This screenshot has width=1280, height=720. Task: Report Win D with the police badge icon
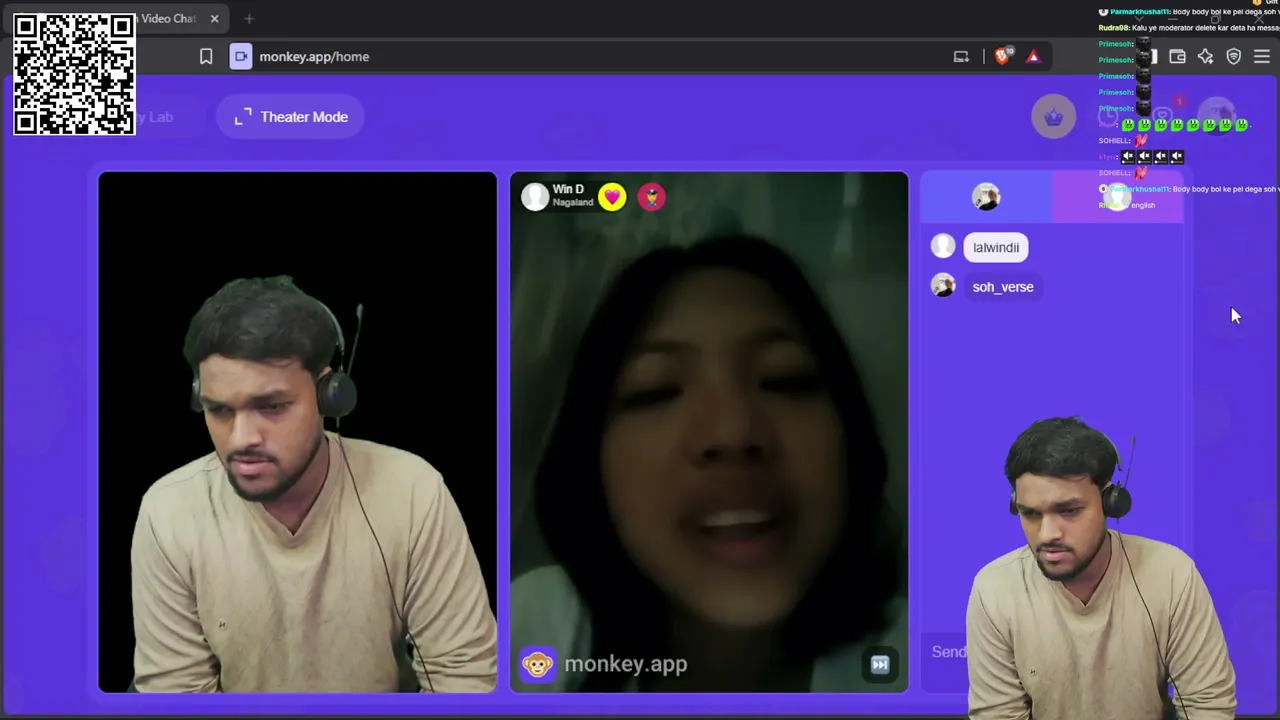point(651,197)
